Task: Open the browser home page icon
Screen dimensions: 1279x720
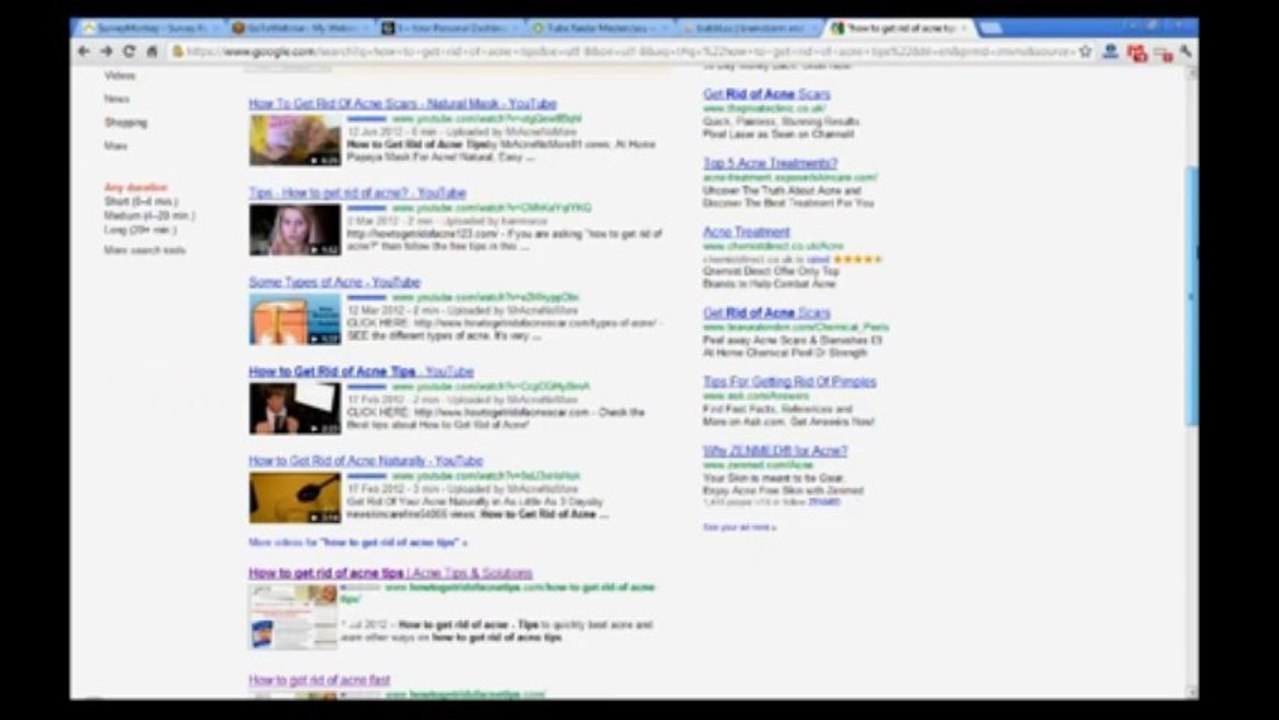Action: pyautogui.click(x=152, y=51)
